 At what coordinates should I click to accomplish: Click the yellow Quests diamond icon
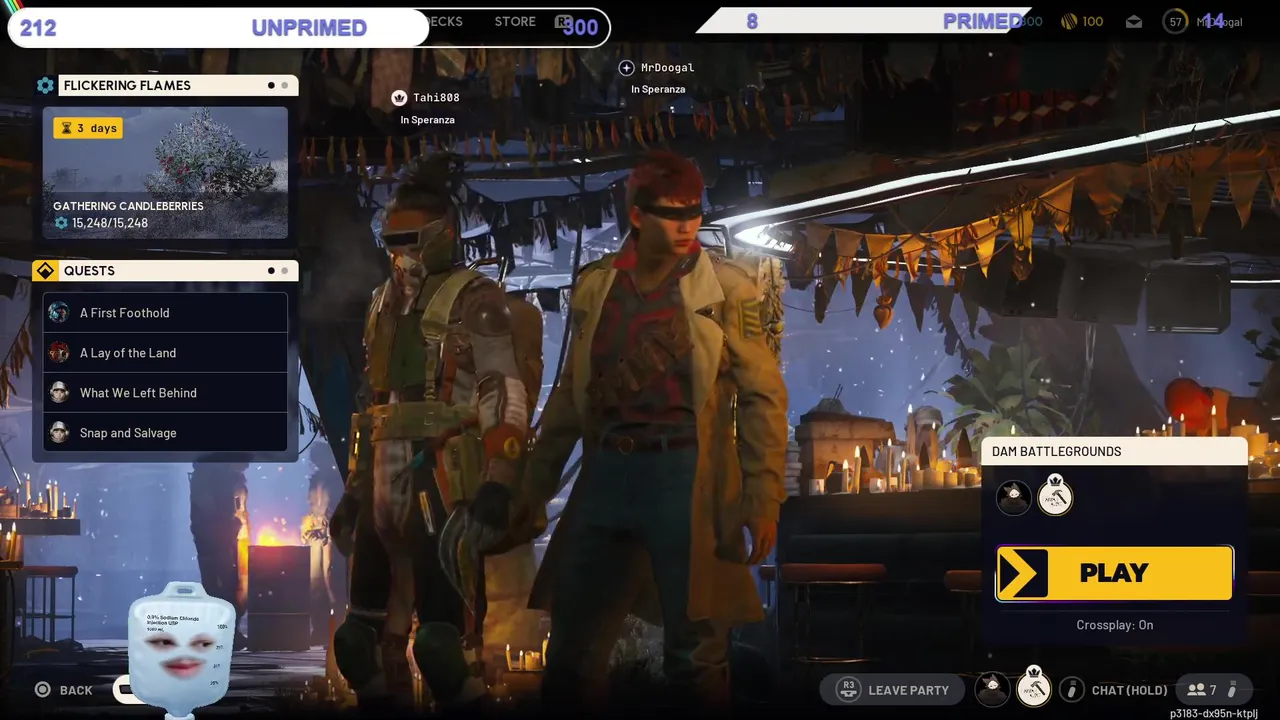(45, 271)
